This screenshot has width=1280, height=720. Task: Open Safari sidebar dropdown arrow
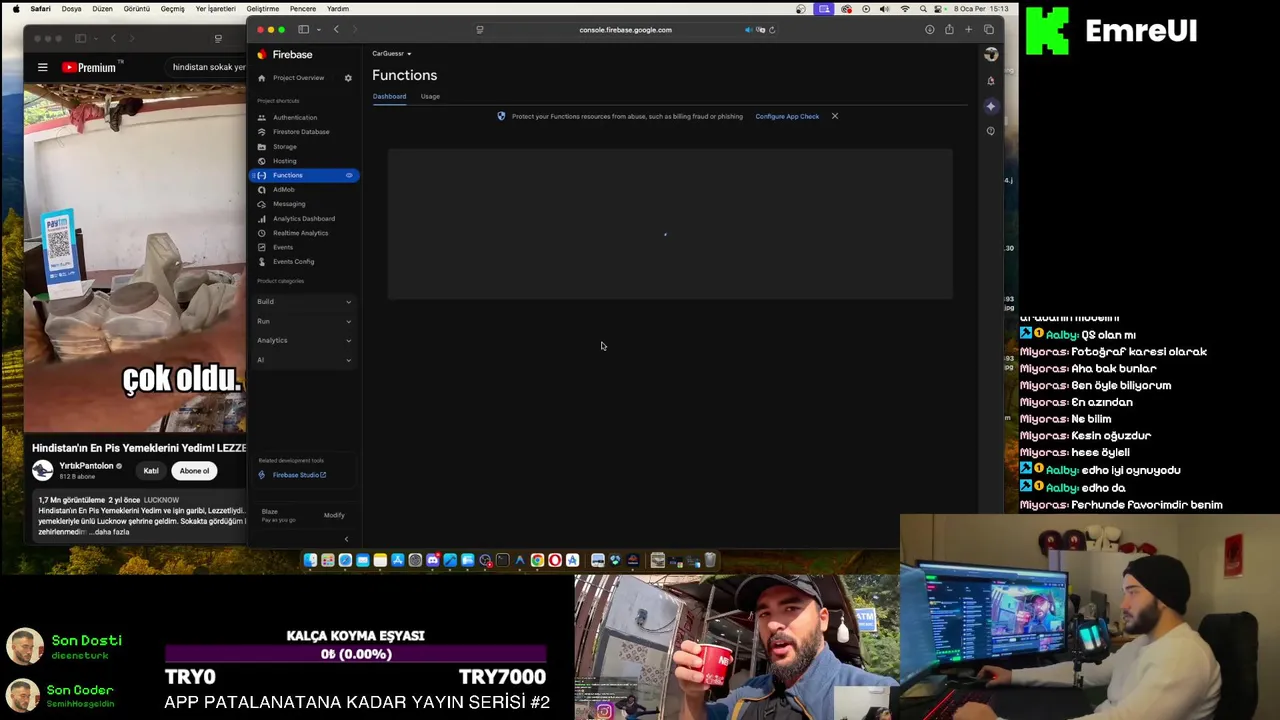tap(317, 30)
